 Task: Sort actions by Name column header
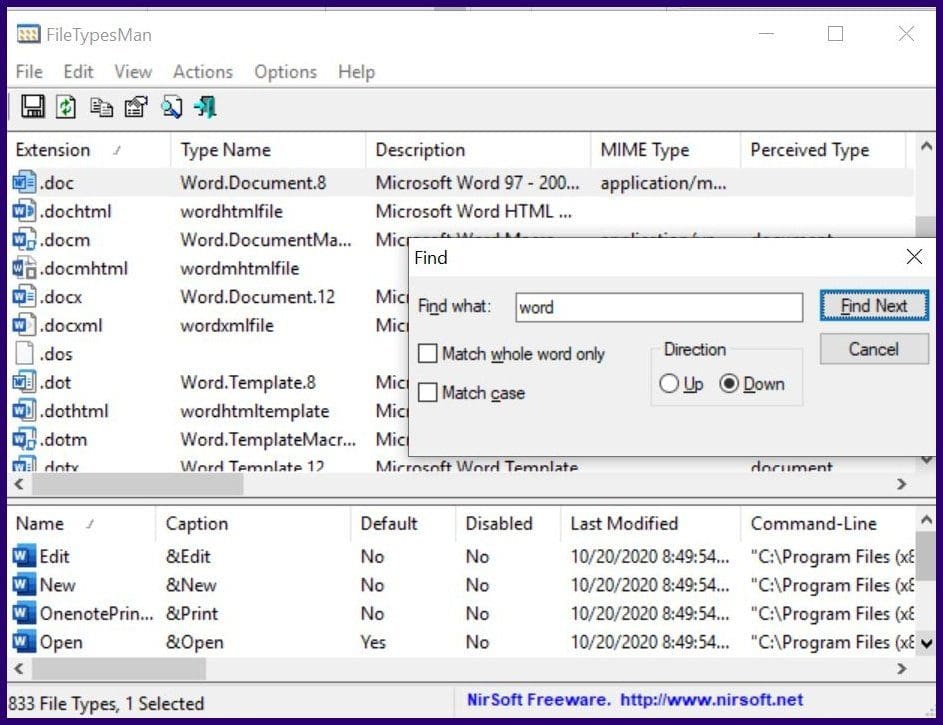81,524
